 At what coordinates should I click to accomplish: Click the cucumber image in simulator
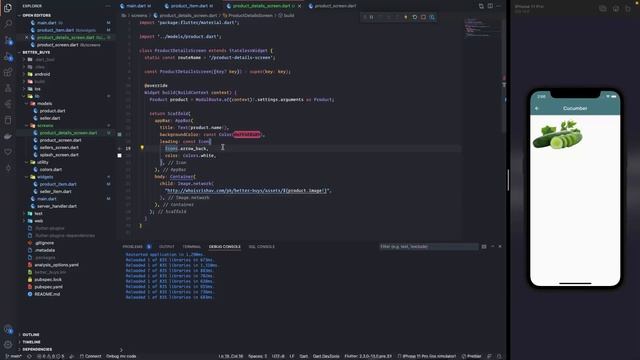(x=558, y=135)
